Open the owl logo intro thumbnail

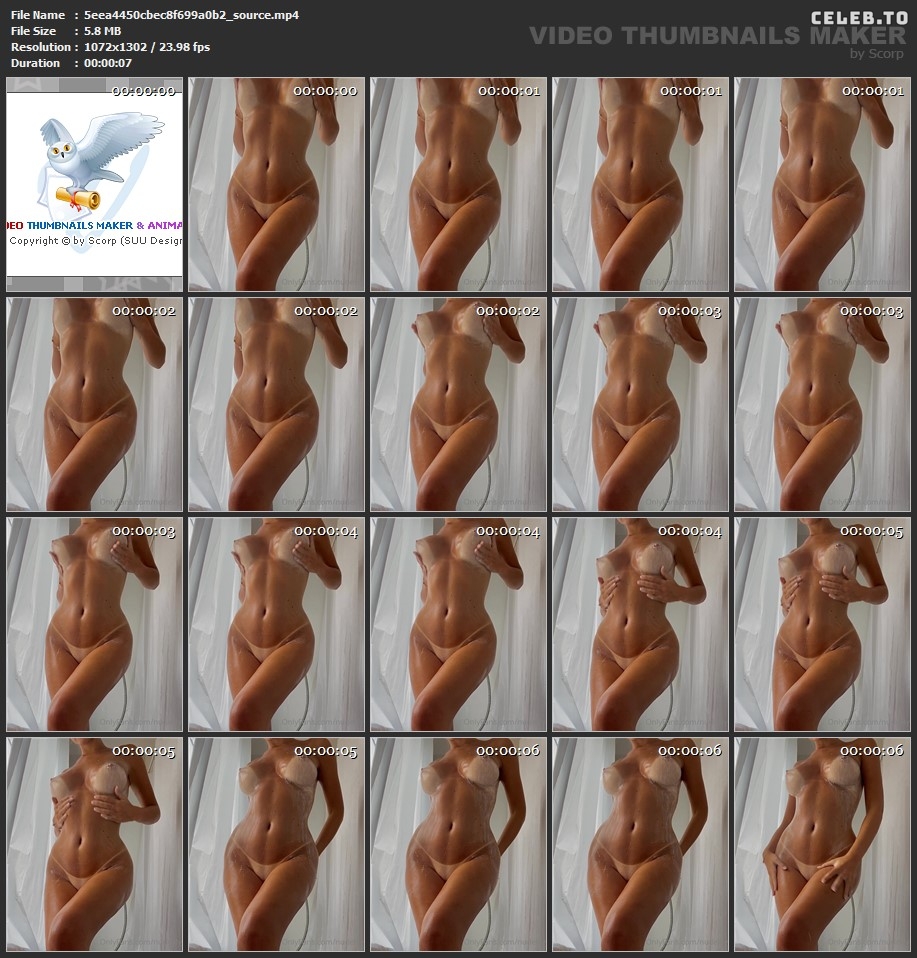(x=94, y=184)
